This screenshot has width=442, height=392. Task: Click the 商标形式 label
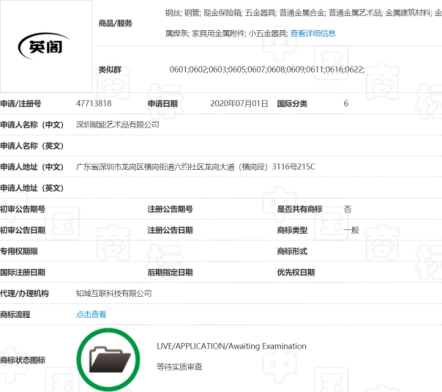(292, 251)
